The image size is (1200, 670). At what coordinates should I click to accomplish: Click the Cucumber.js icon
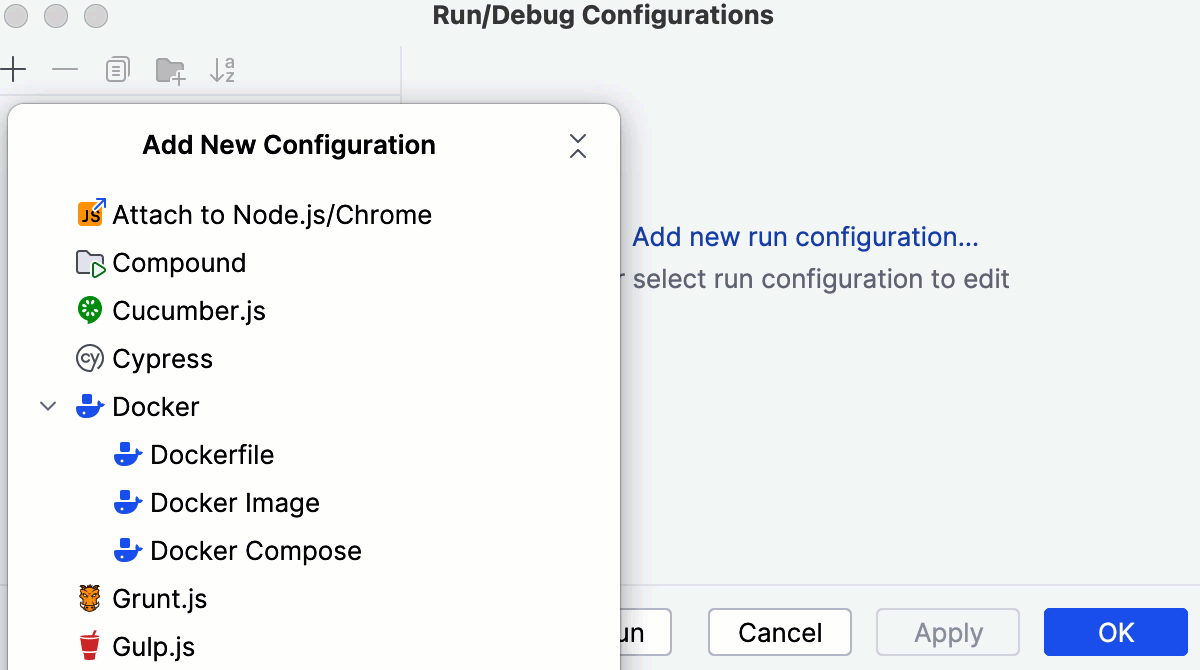click(x=89, y=310)
